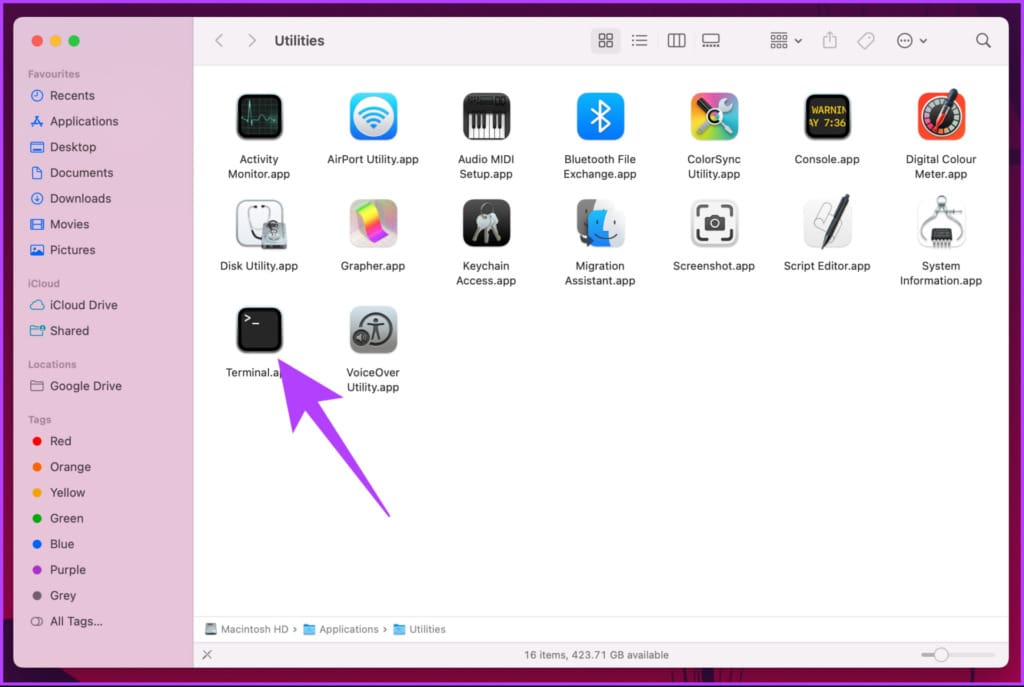Open AirPort Utility app icon
This screenshot has height=687, width=1024.
pyautogui.click(x=373, y=117)
